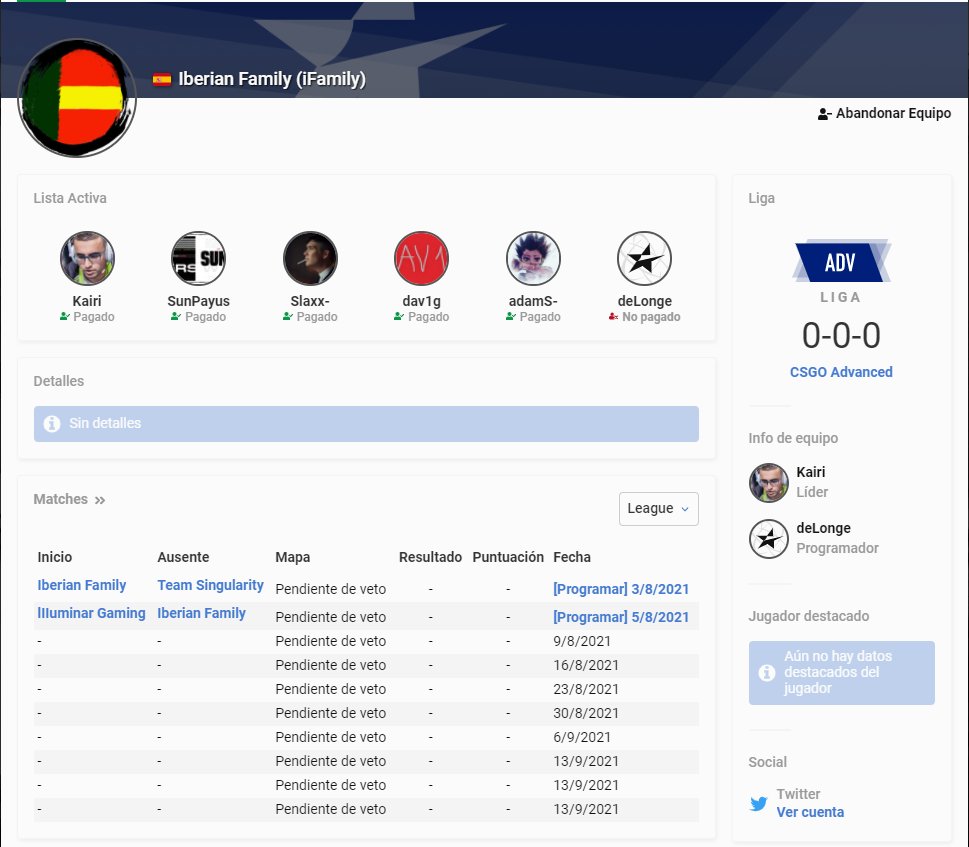Click [Programar] 5/8/2021 scheduling link
The image size is (969, 847).
[x=621, y=617]
